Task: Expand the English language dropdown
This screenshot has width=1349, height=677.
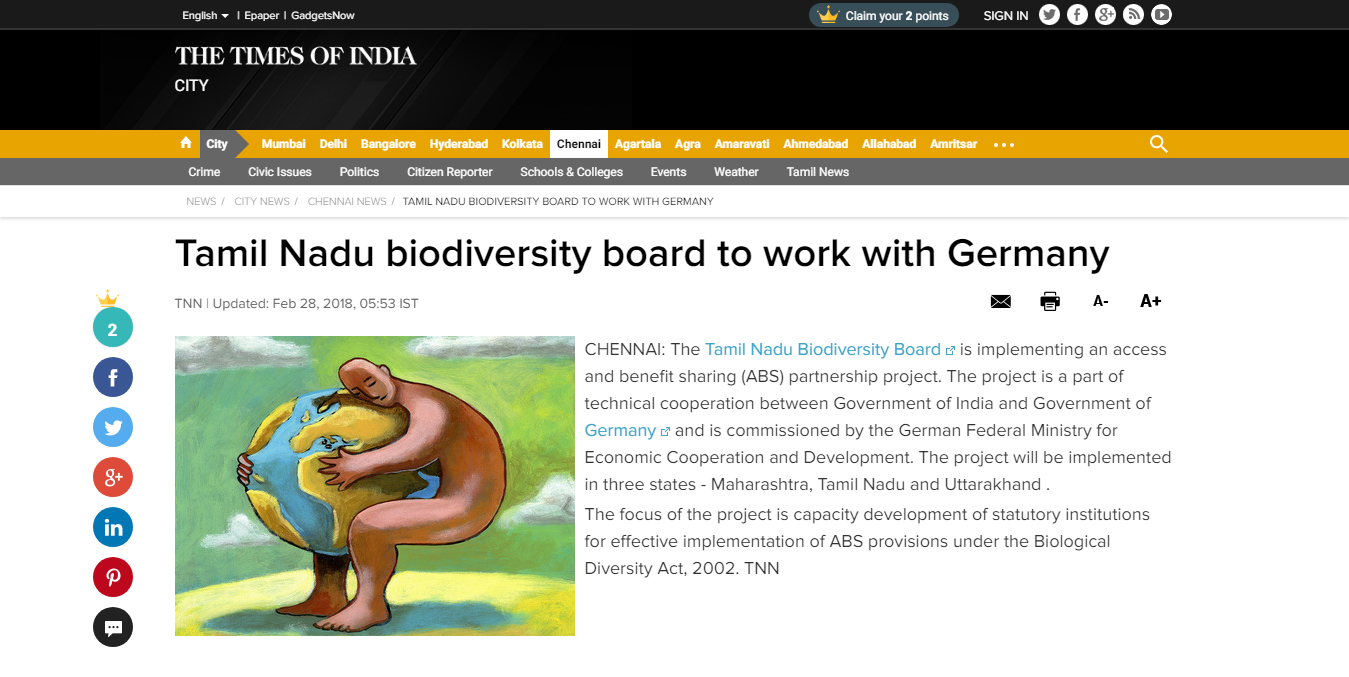Action: [205, 15]
